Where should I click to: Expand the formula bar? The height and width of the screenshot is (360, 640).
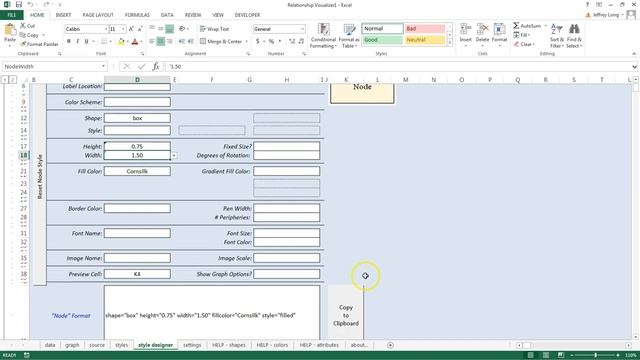[634, 67]
